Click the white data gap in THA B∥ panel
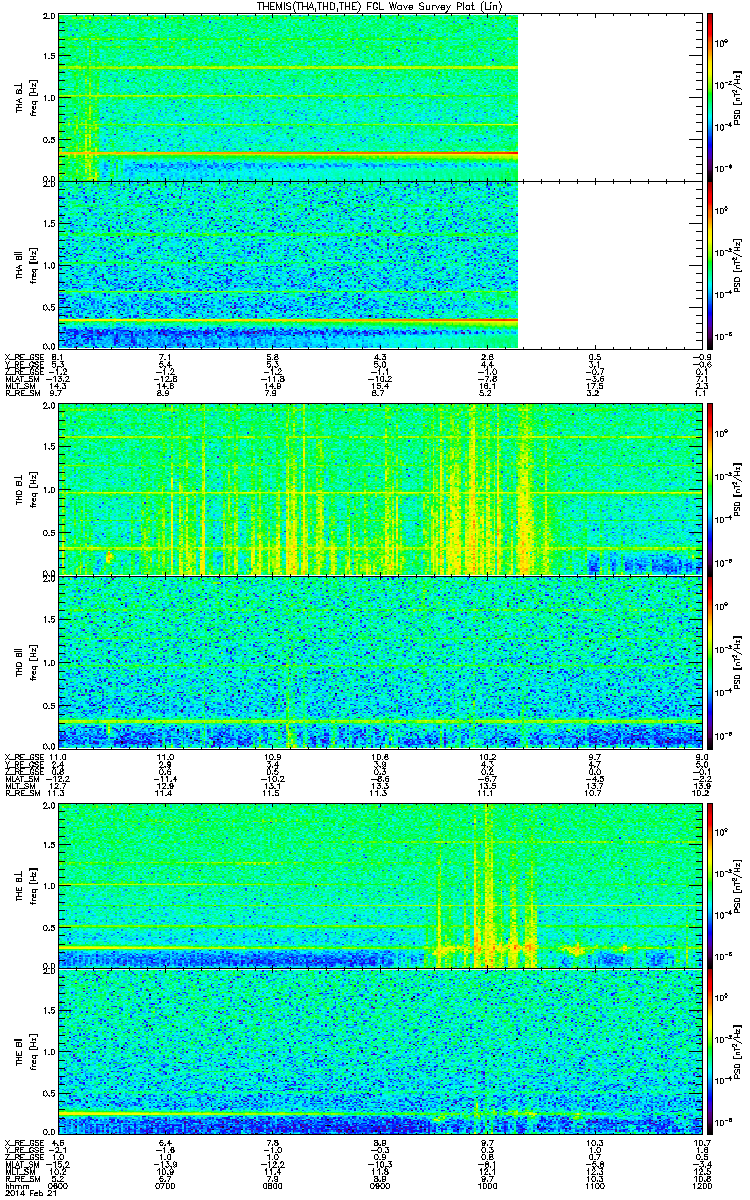This screenshot has height=1200, width=750. (605, 264)
